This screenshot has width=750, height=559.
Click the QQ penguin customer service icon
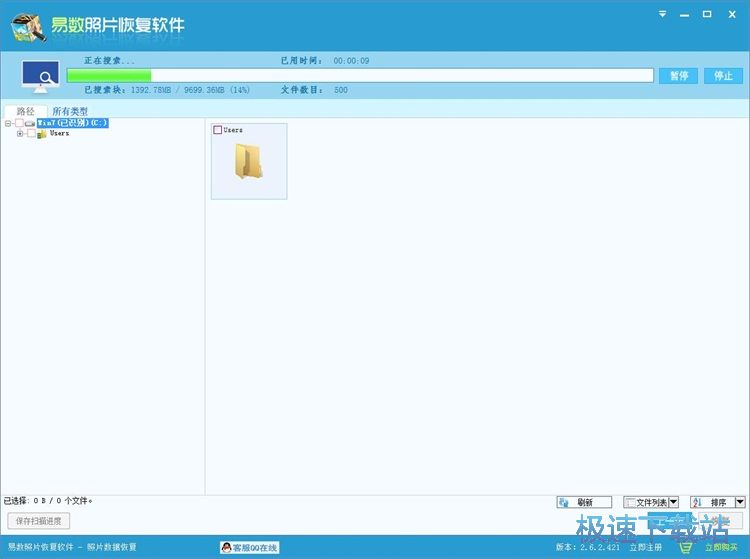click(x=226, y=547)
